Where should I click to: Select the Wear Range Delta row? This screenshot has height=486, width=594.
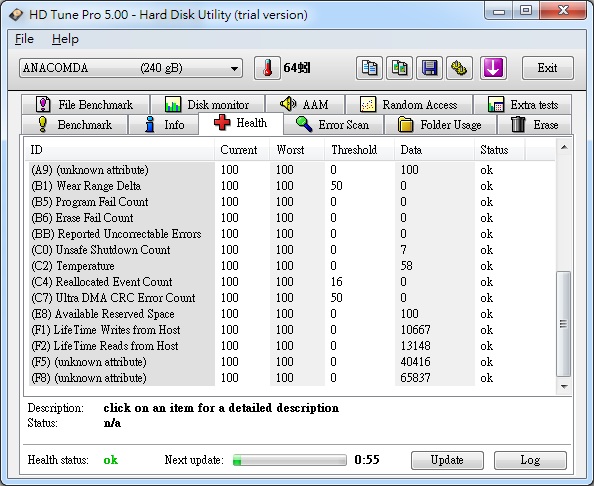(x=292, y=186)
